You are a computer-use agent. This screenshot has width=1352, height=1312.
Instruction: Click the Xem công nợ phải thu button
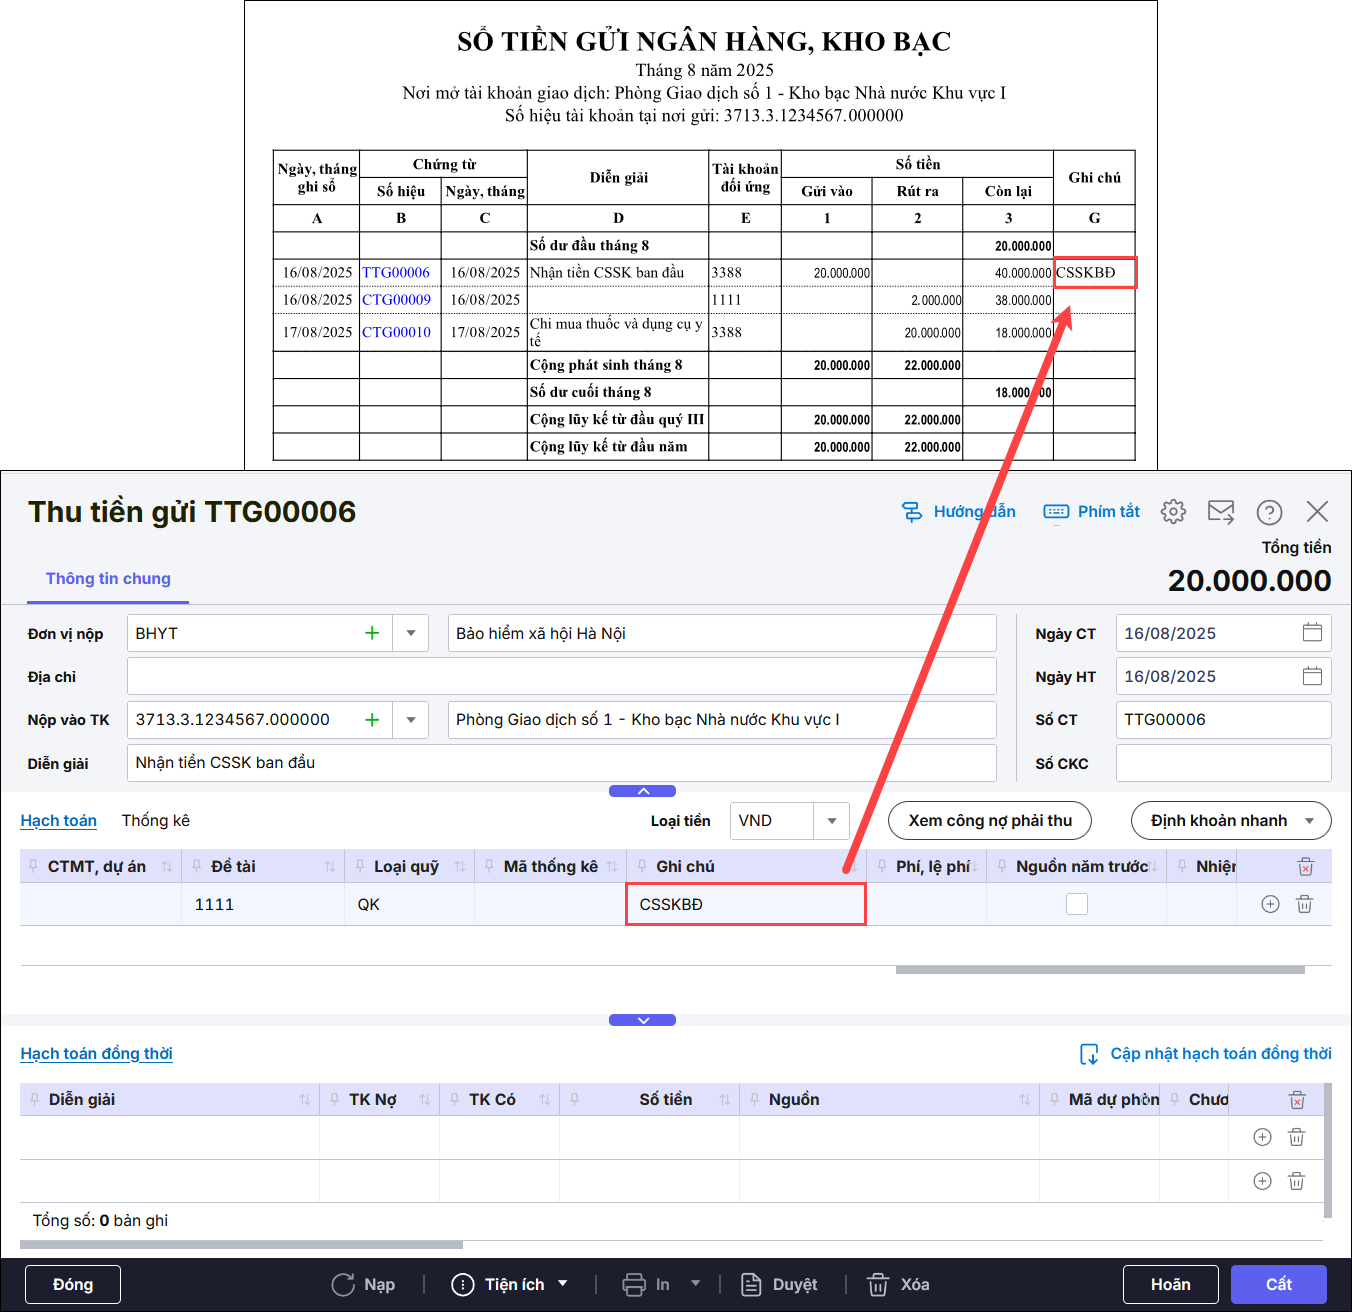click(990, 821)
